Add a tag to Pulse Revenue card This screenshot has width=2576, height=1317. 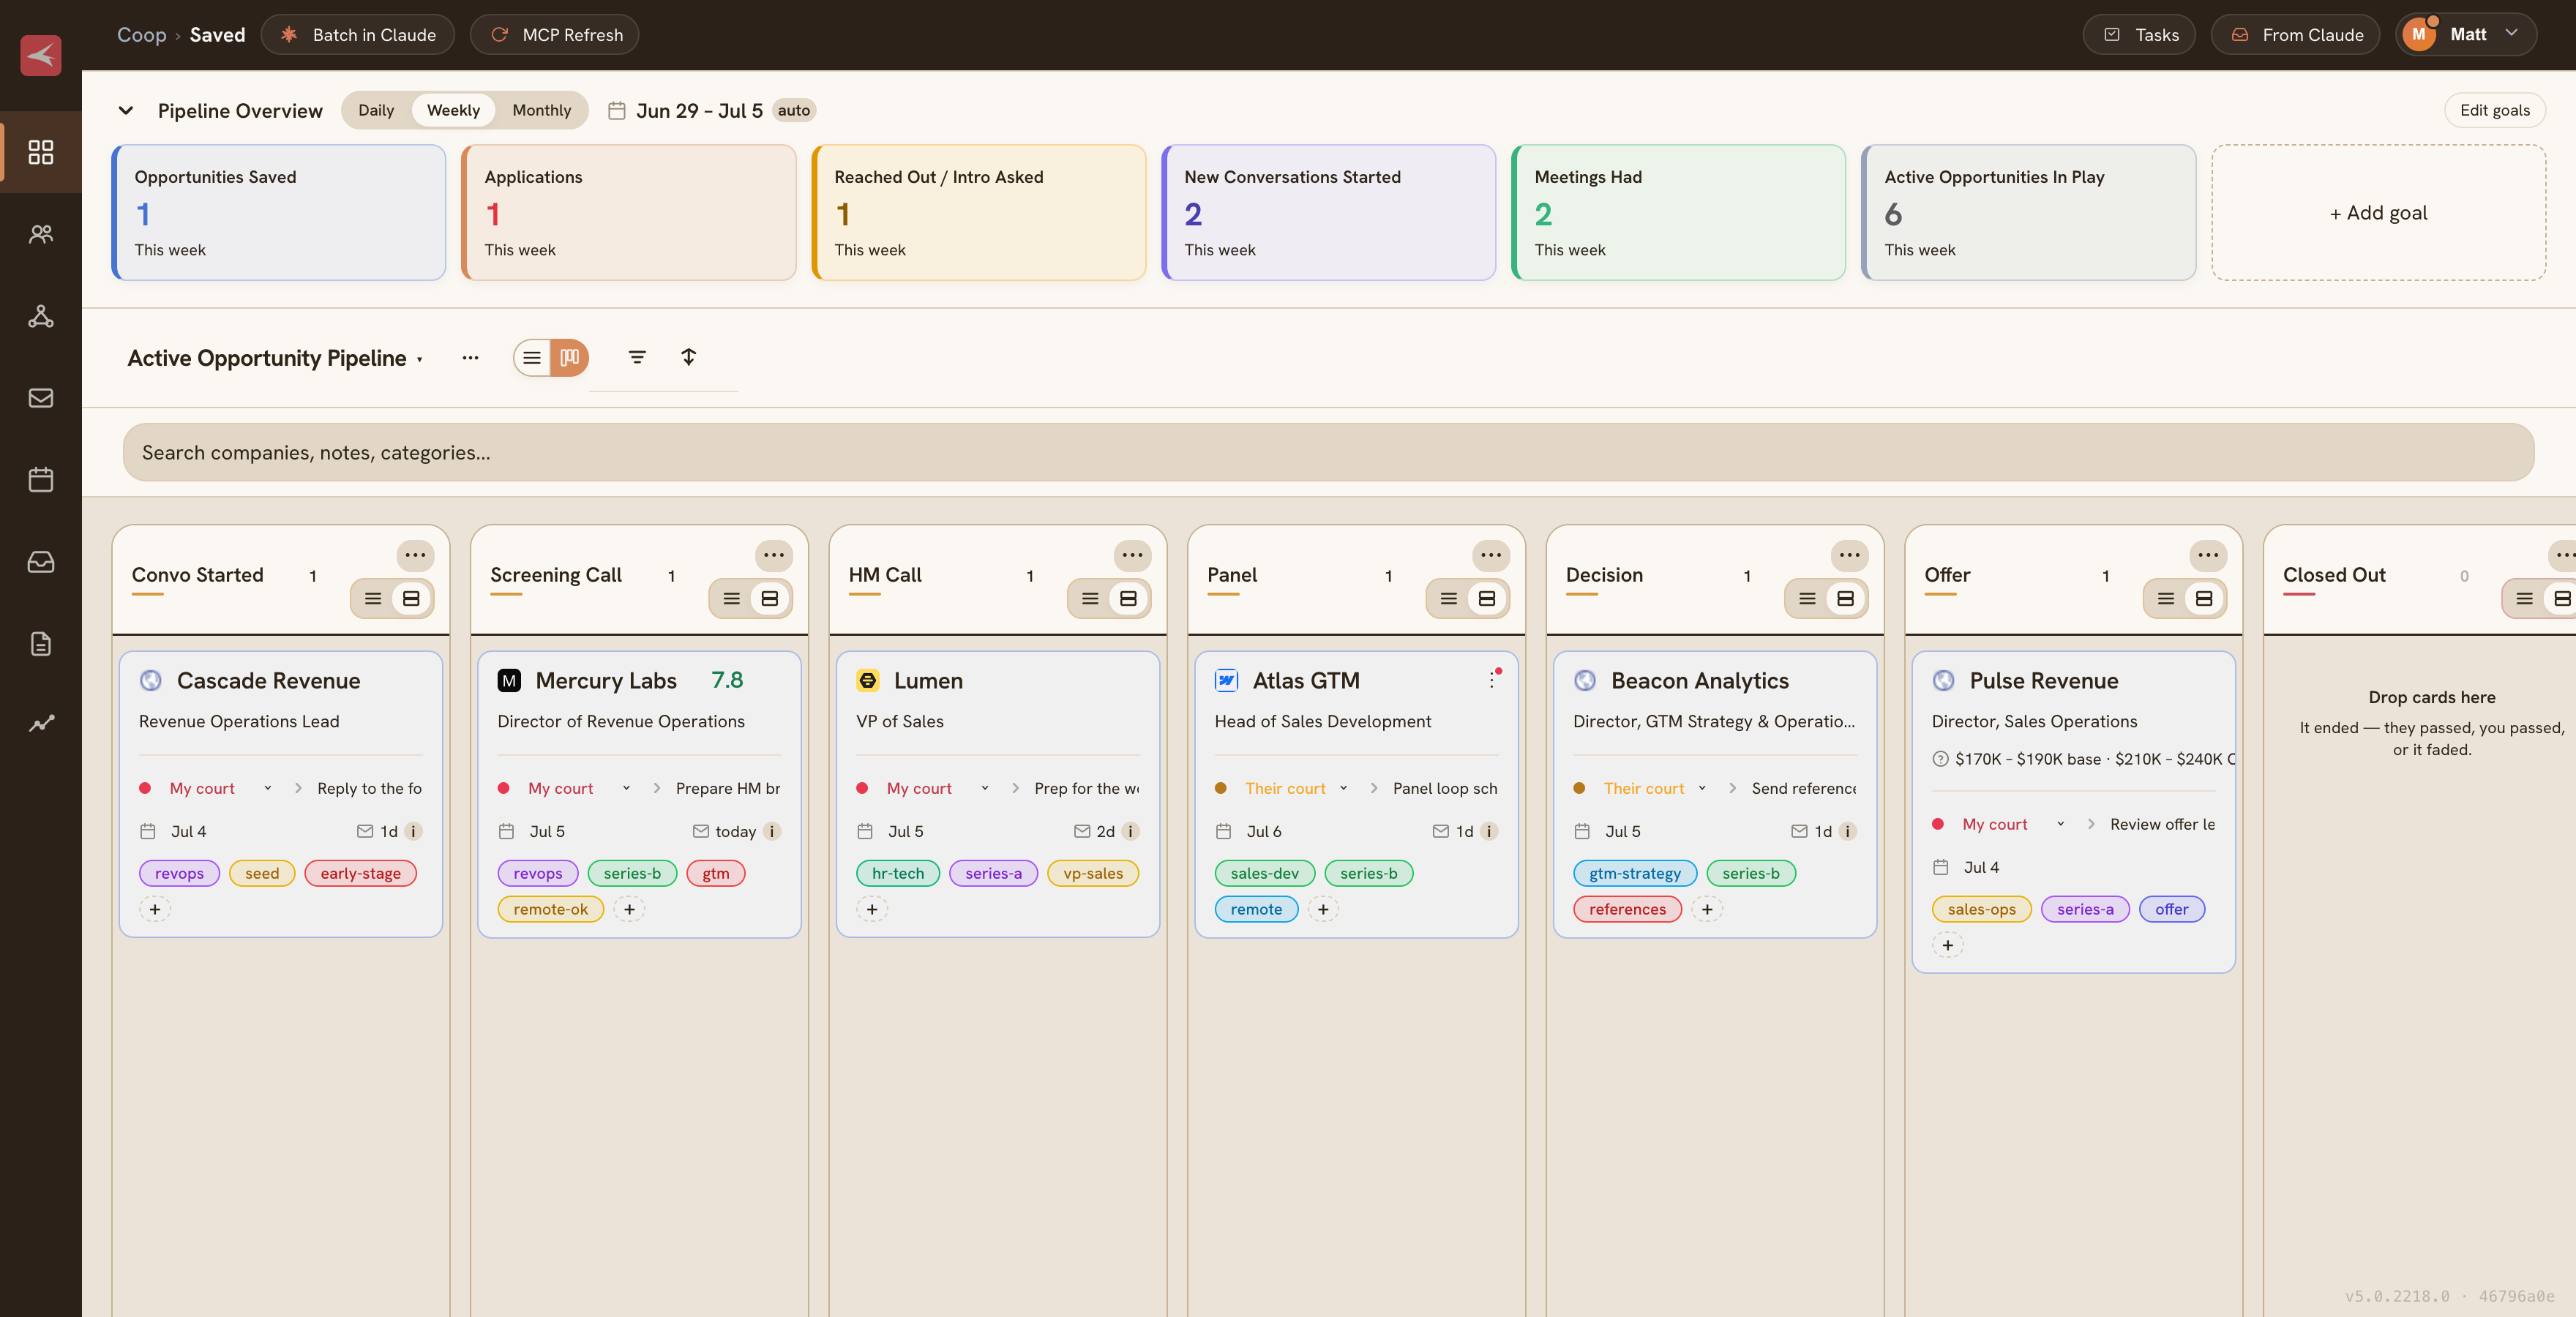point(1948,945)
